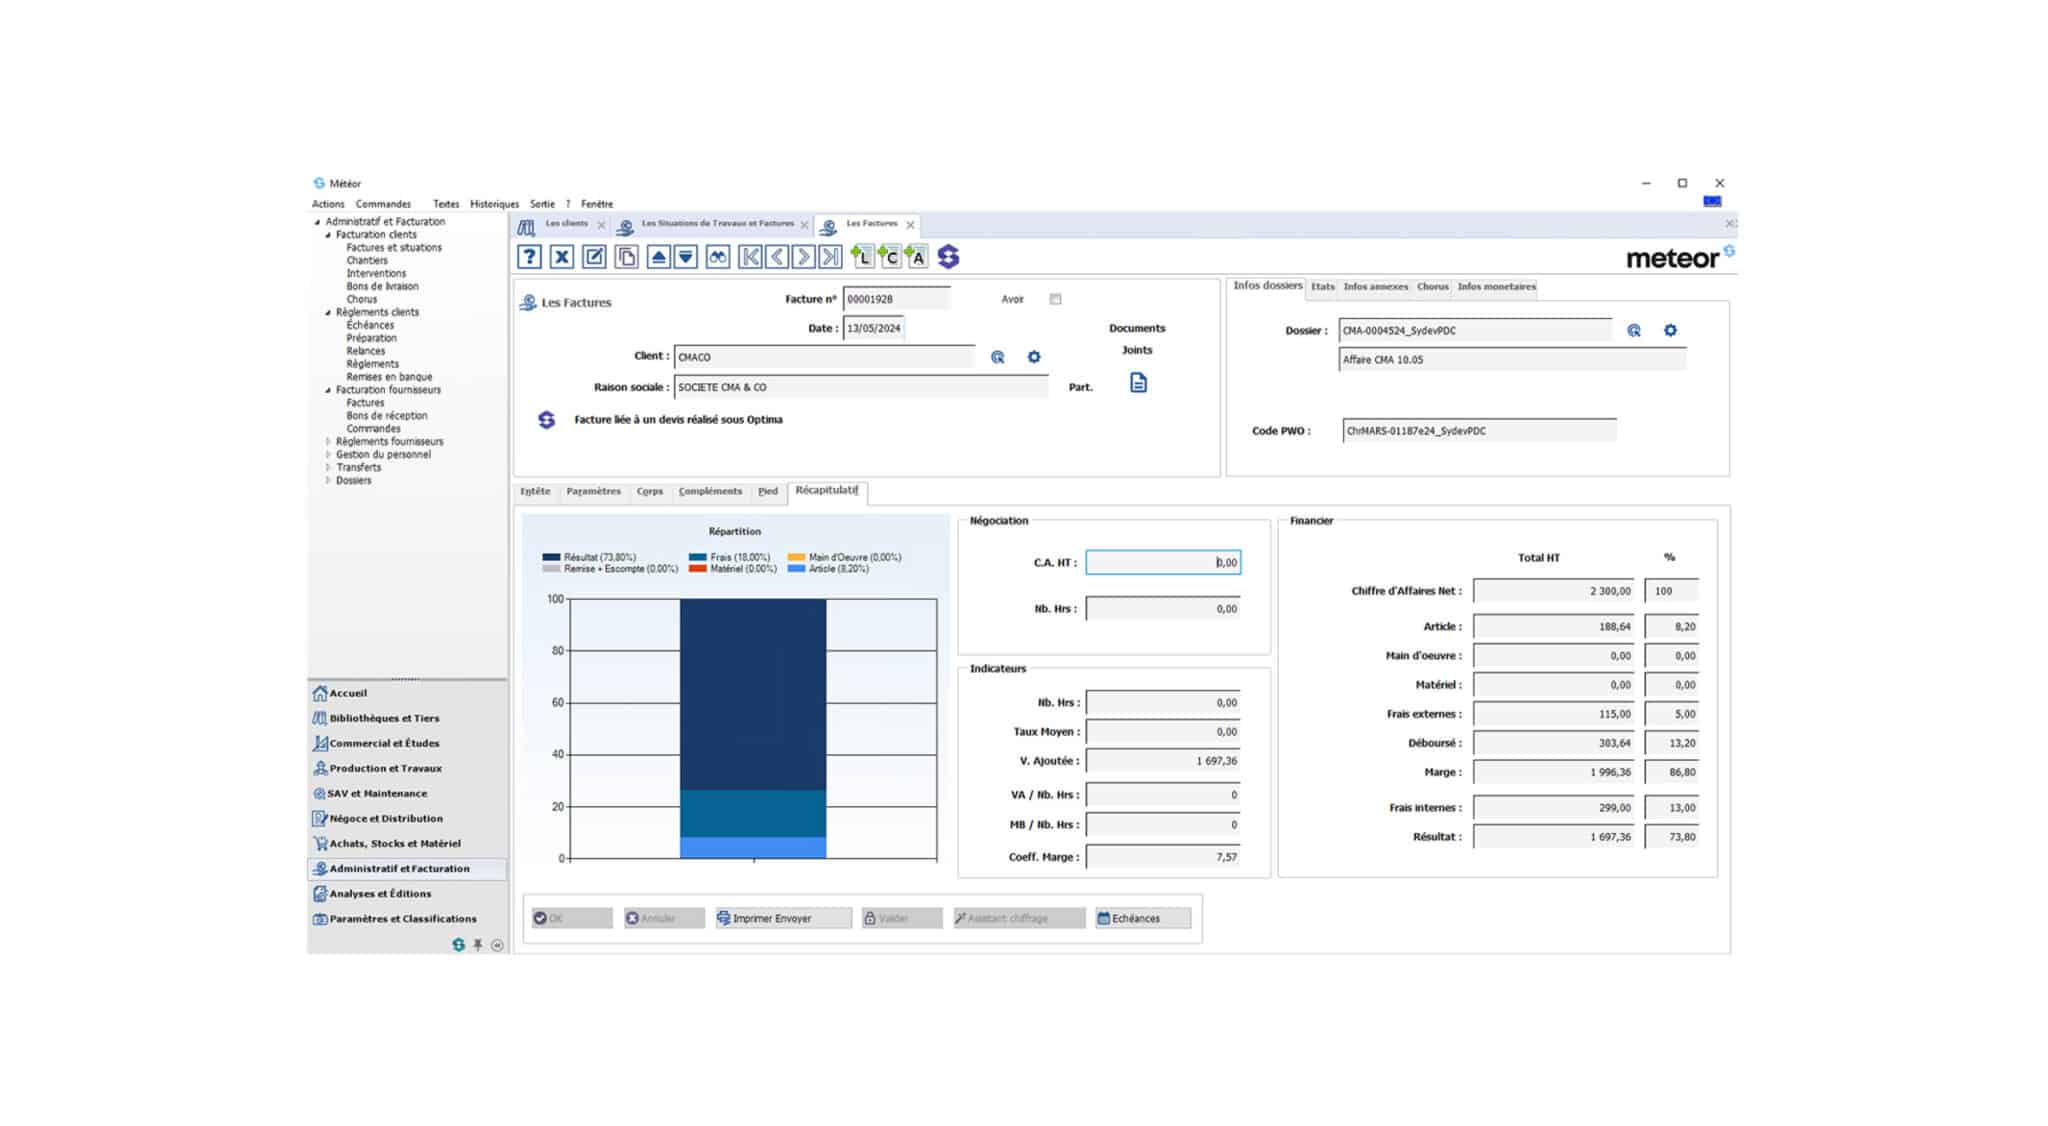Open attached documents page icon
2048x1126 pixels.
tap(1138, 383)
